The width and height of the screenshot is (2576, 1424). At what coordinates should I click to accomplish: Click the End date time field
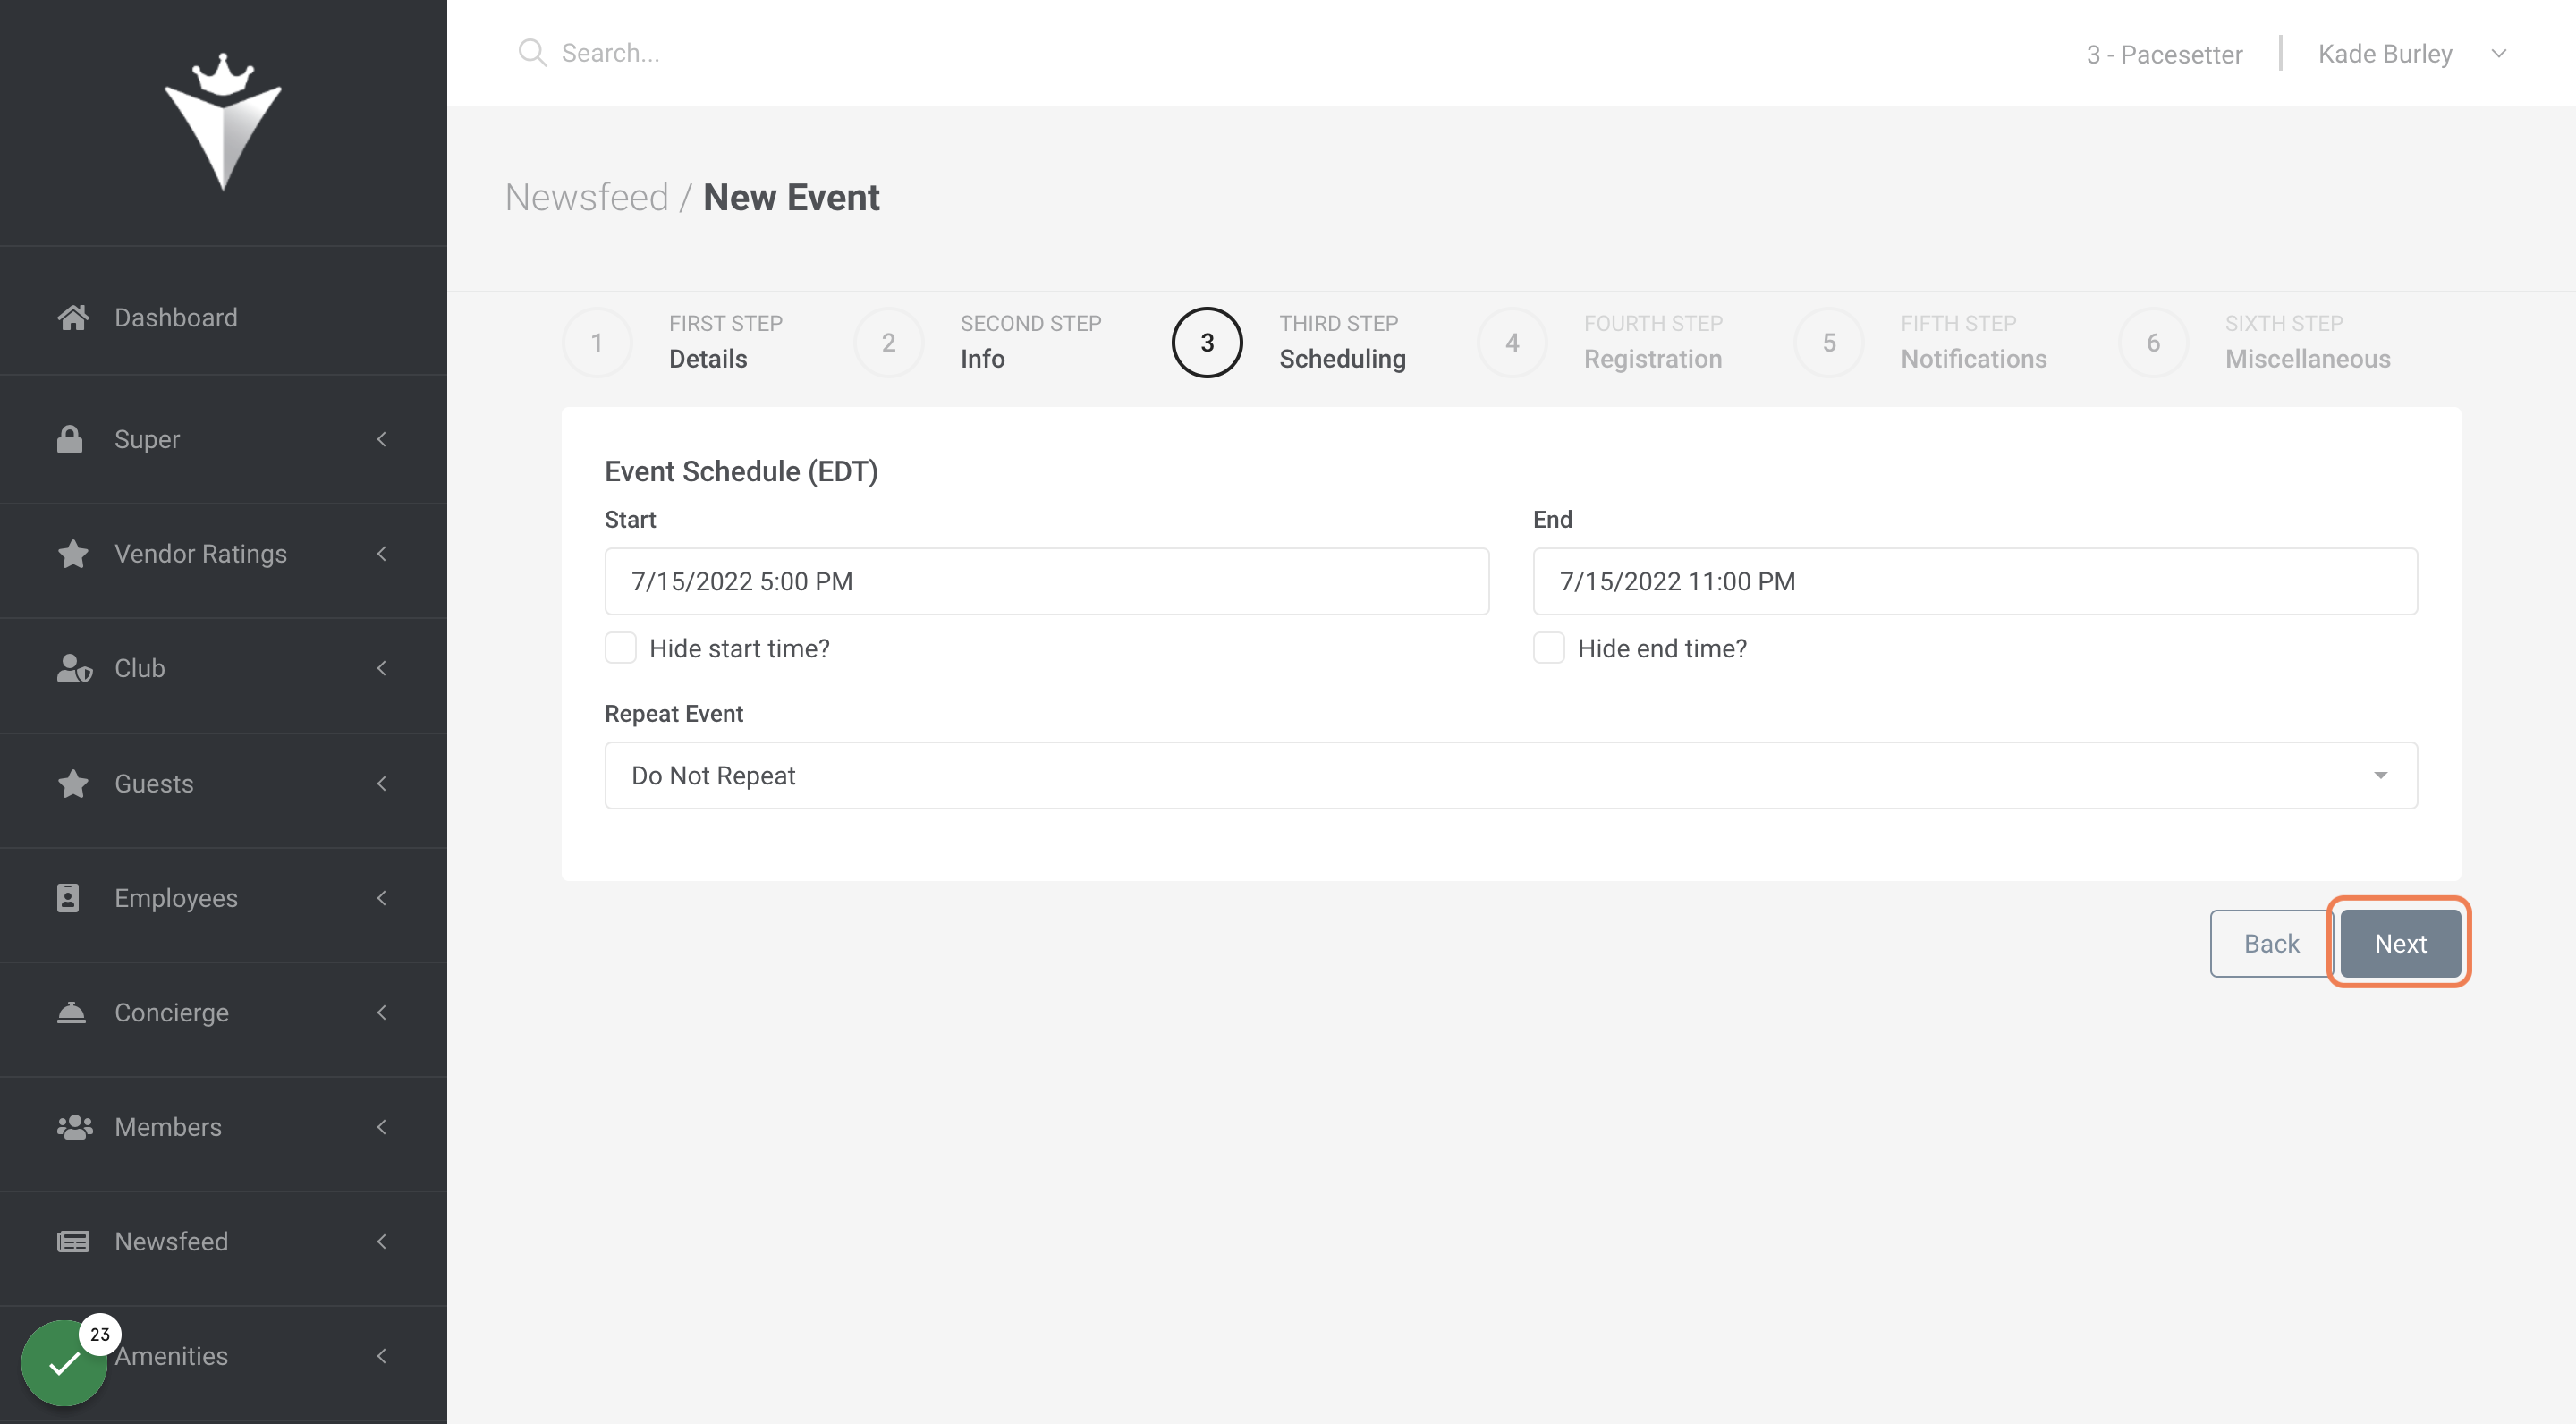[1975, 581]
